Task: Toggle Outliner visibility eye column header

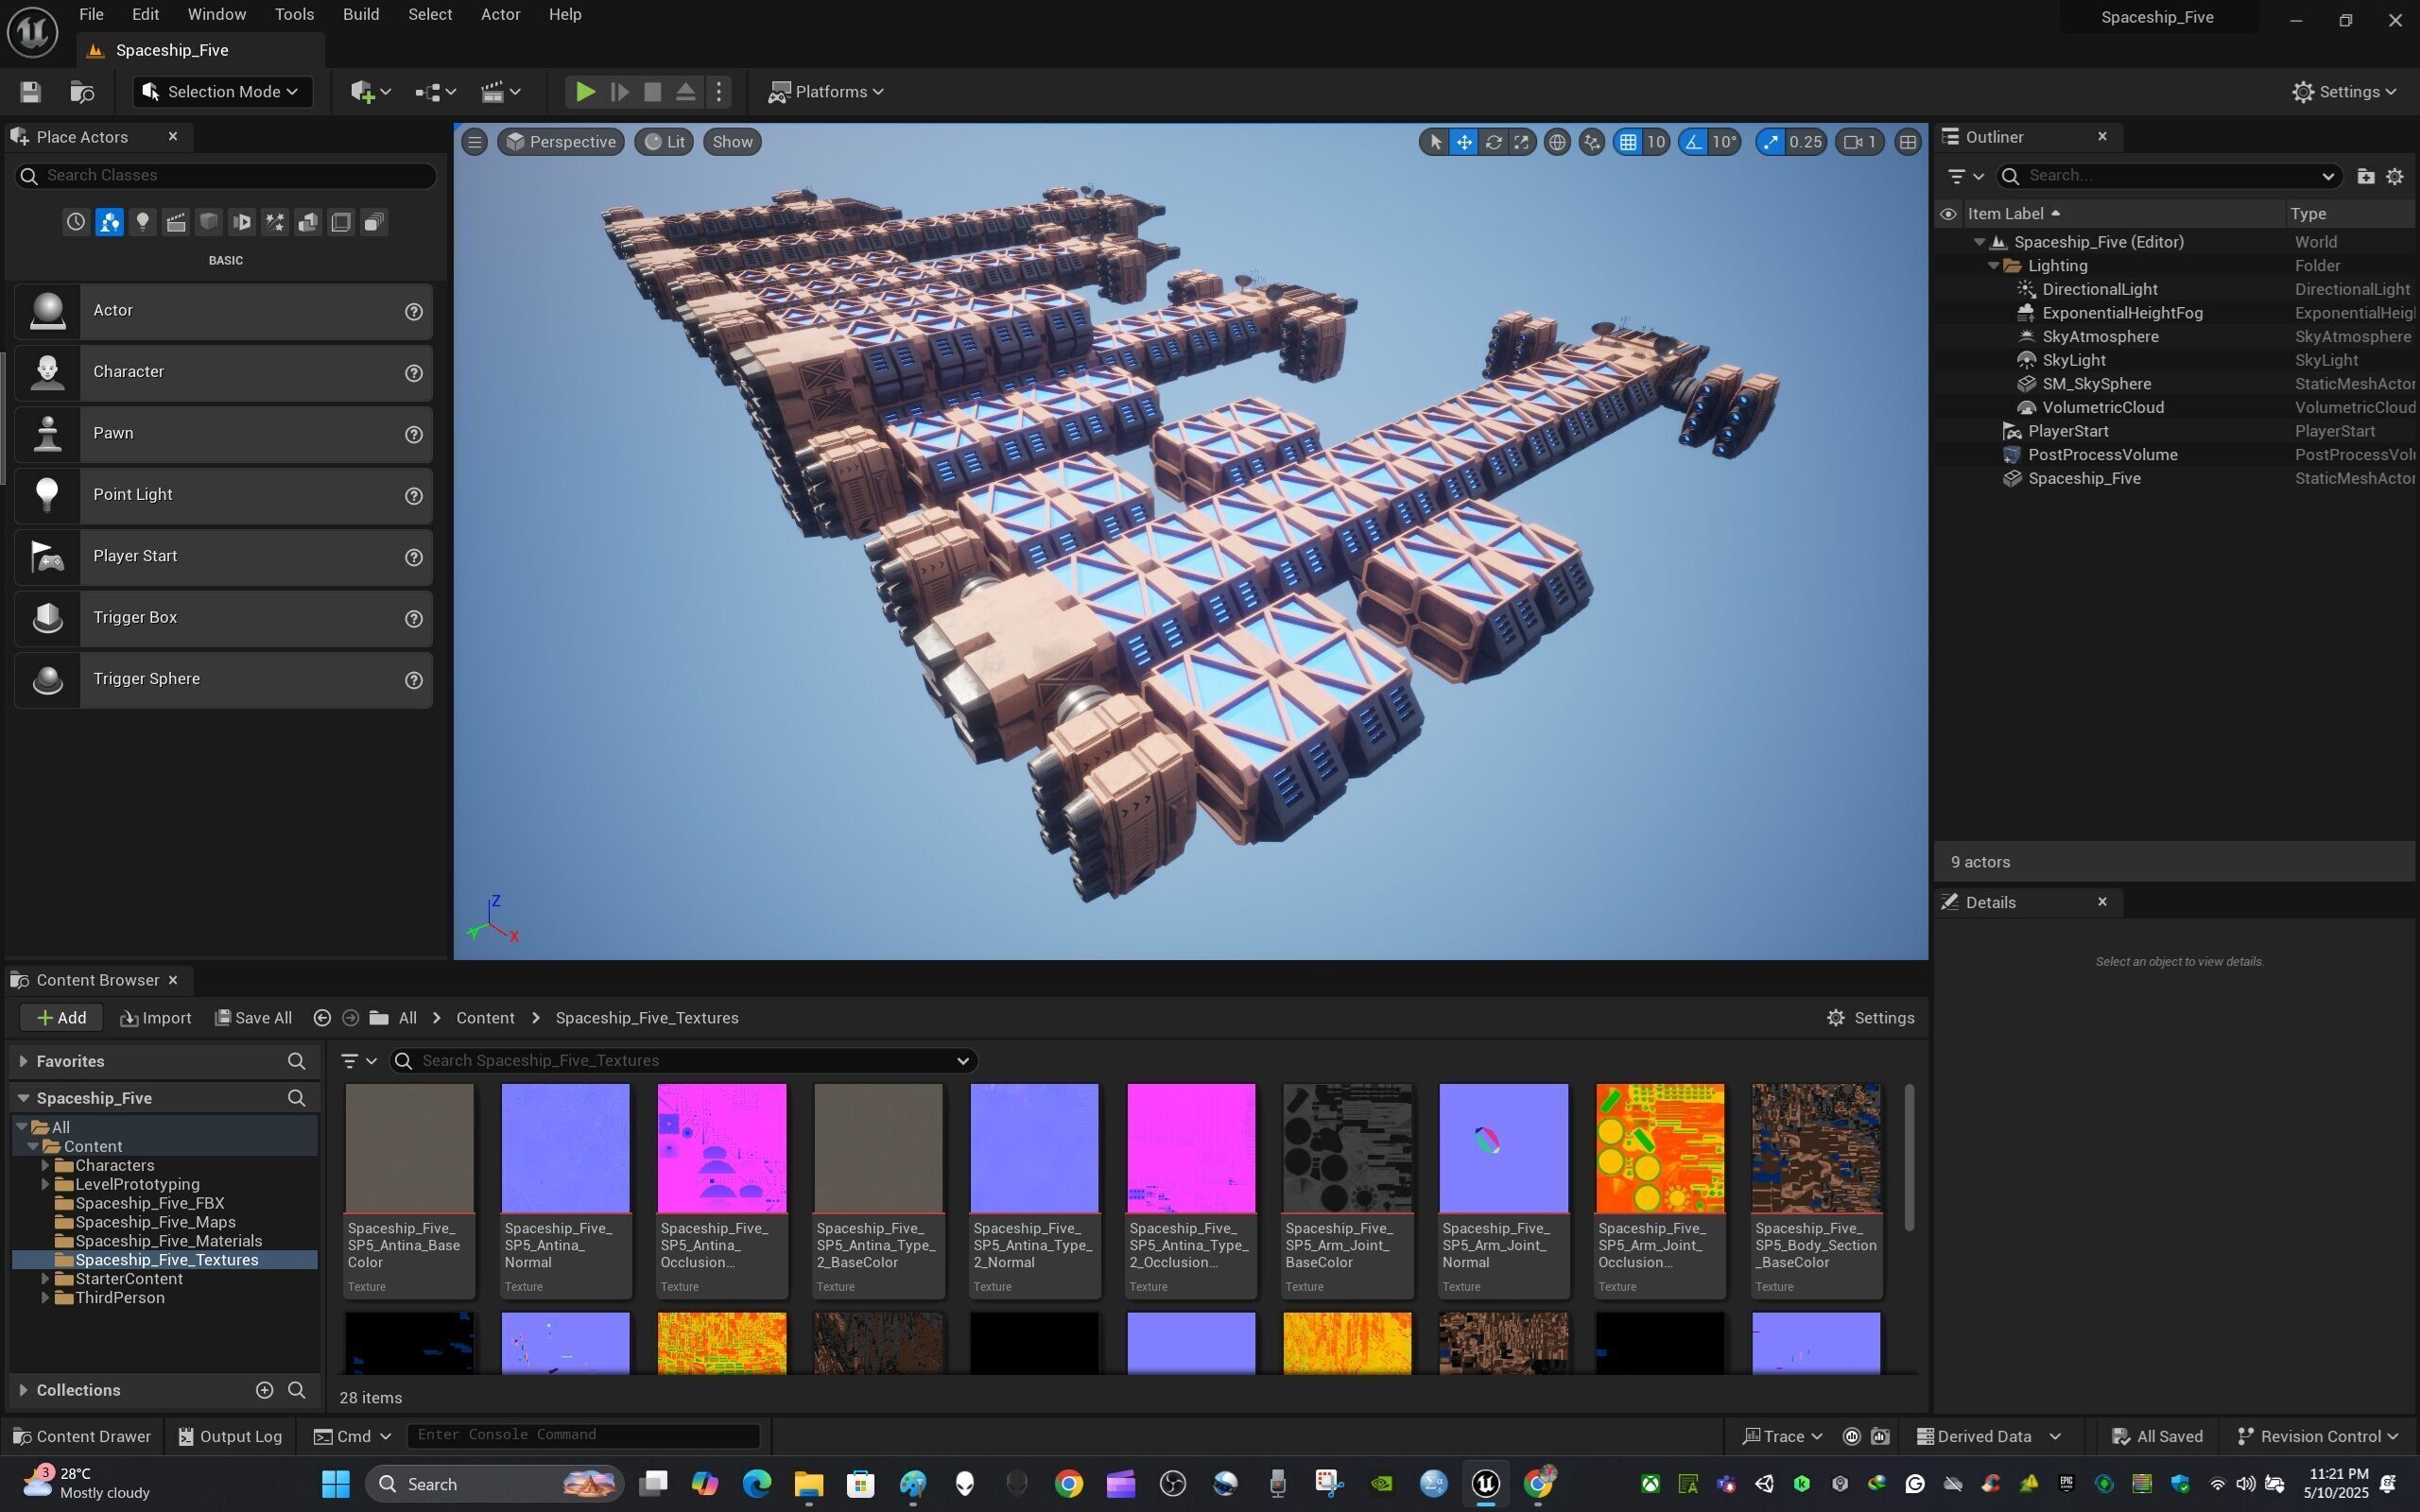Action: (1948, 214)
